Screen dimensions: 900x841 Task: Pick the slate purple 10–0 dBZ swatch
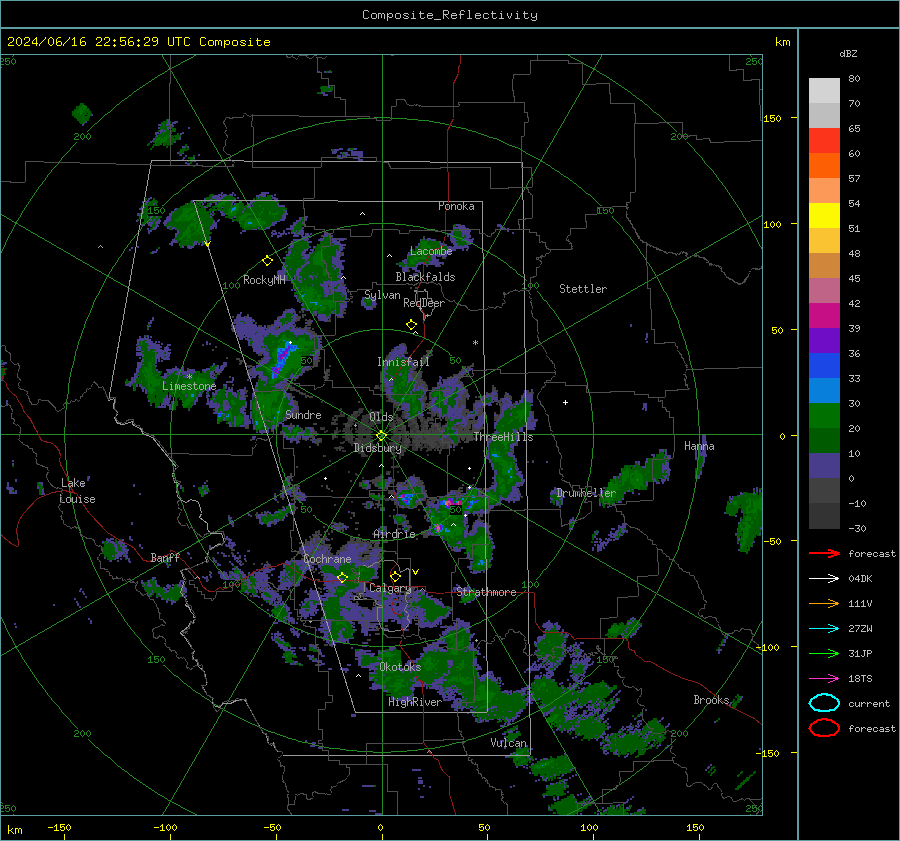click(824, 466)
